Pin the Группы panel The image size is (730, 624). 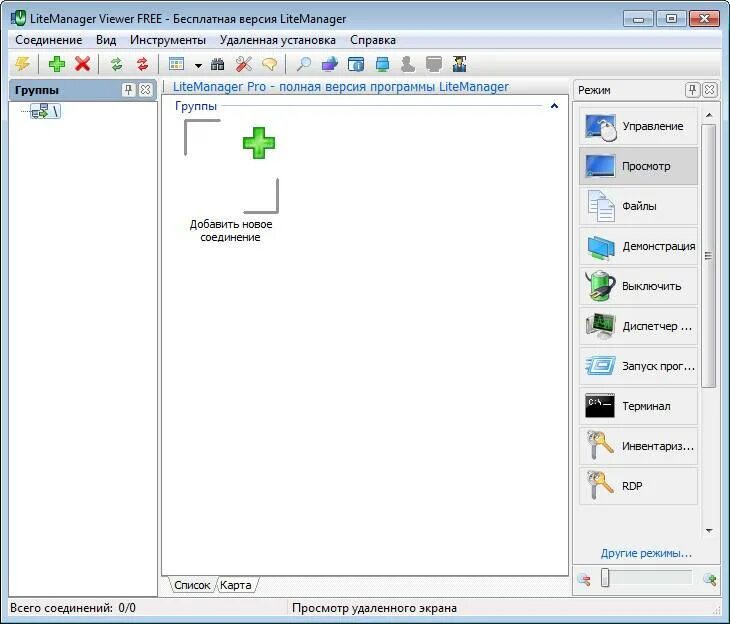coord(128,89)
